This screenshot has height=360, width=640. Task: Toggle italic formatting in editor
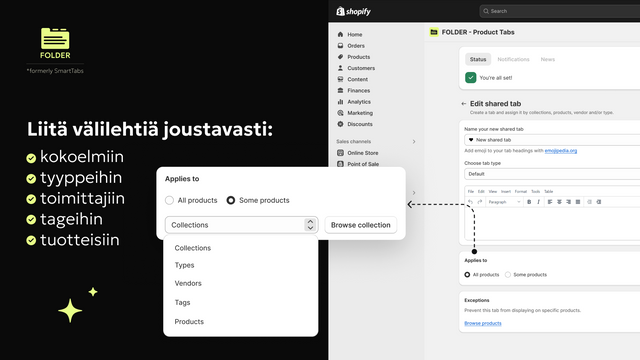pos(538,202)
